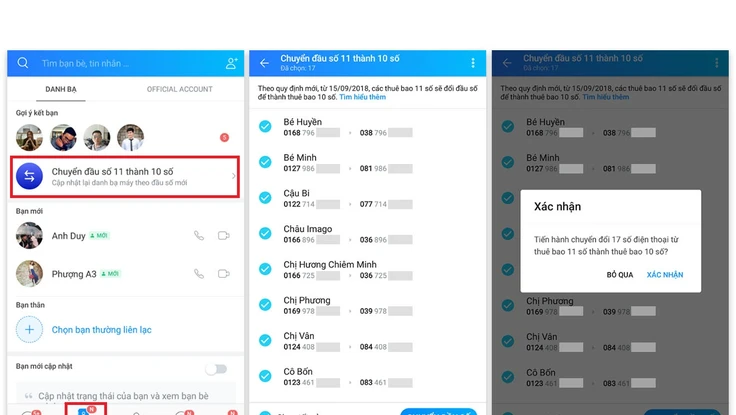
Task: Open Phượng A3 profile picture
Action: (29, 273)
